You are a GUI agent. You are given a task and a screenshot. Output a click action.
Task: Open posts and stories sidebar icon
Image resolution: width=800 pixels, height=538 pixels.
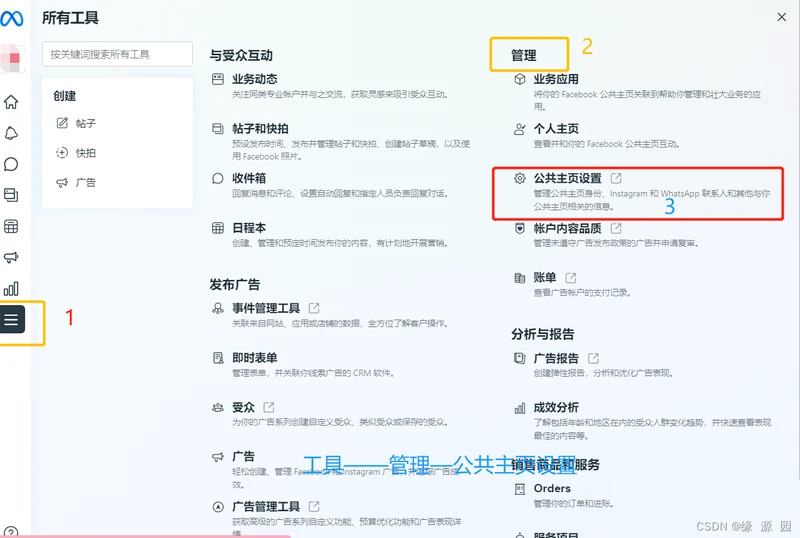[x=11, y=195]
